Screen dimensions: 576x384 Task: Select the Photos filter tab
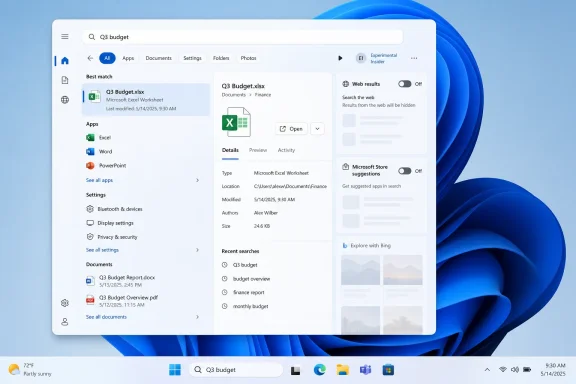coord(248,58)
